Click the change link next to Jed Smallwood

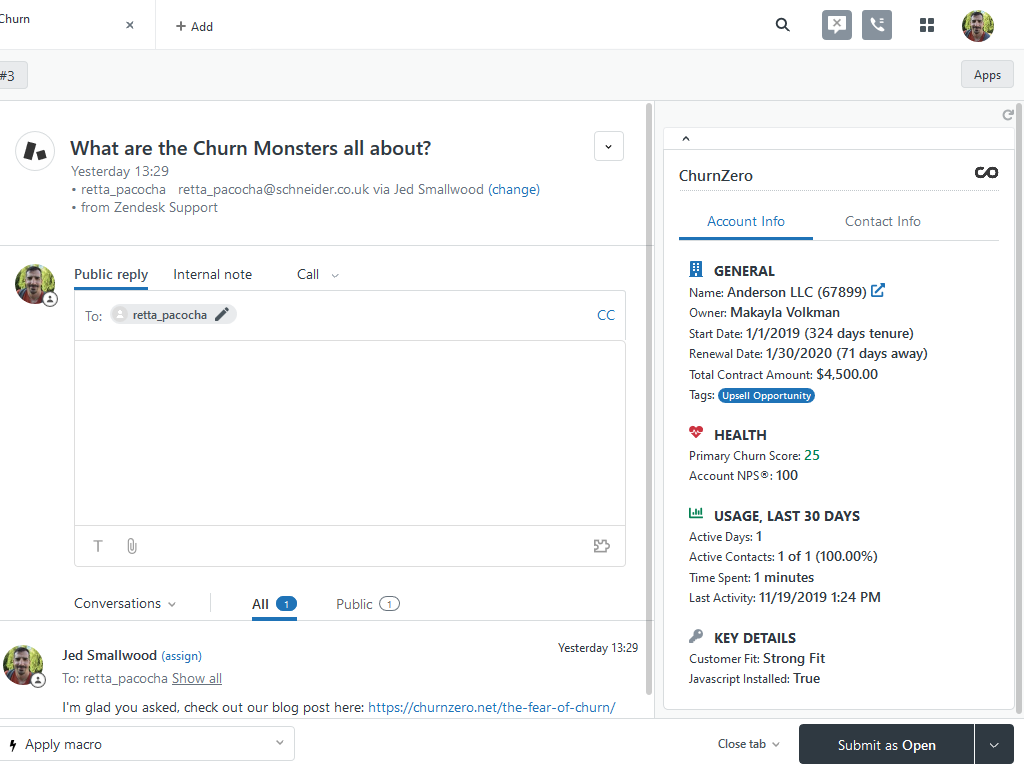point(514,189)
